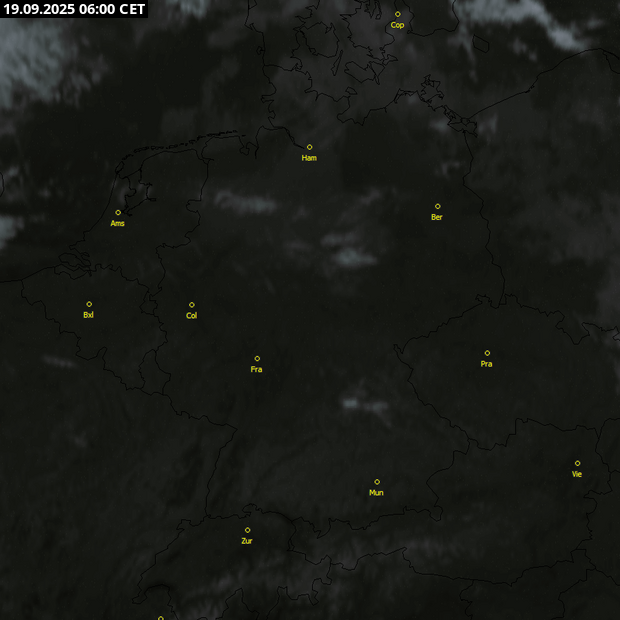Select the 'Ams' city label text
The height and width of the screenshot is (620, 620).
[x=117, y=224]
